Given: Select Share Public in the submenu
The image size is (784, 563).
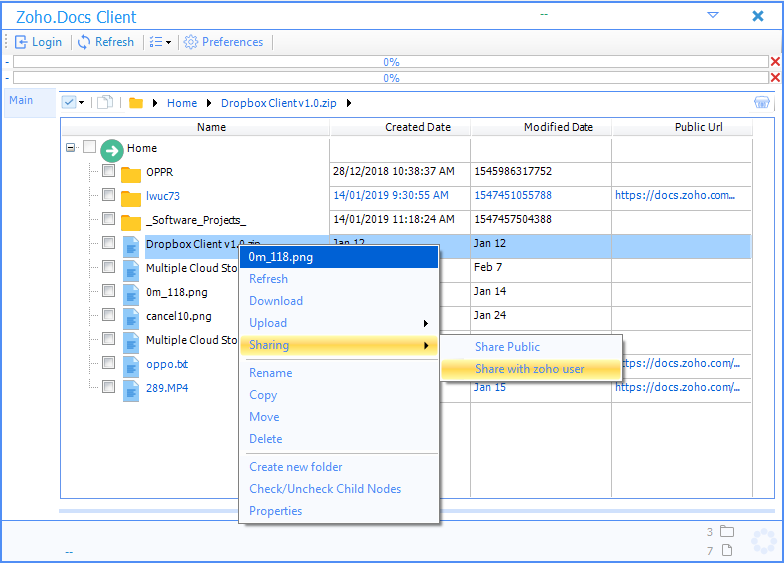Looking at the screenshot, I should click(531, 347).
